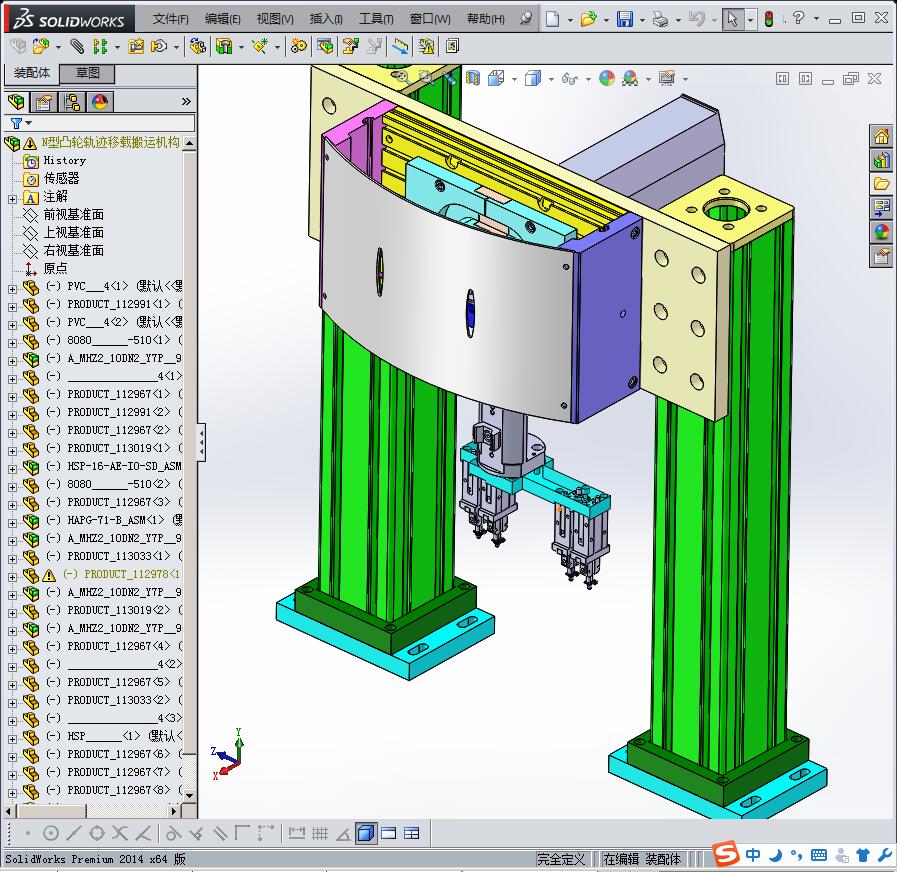Click the Open file folder icon

[x=588, y=19]
